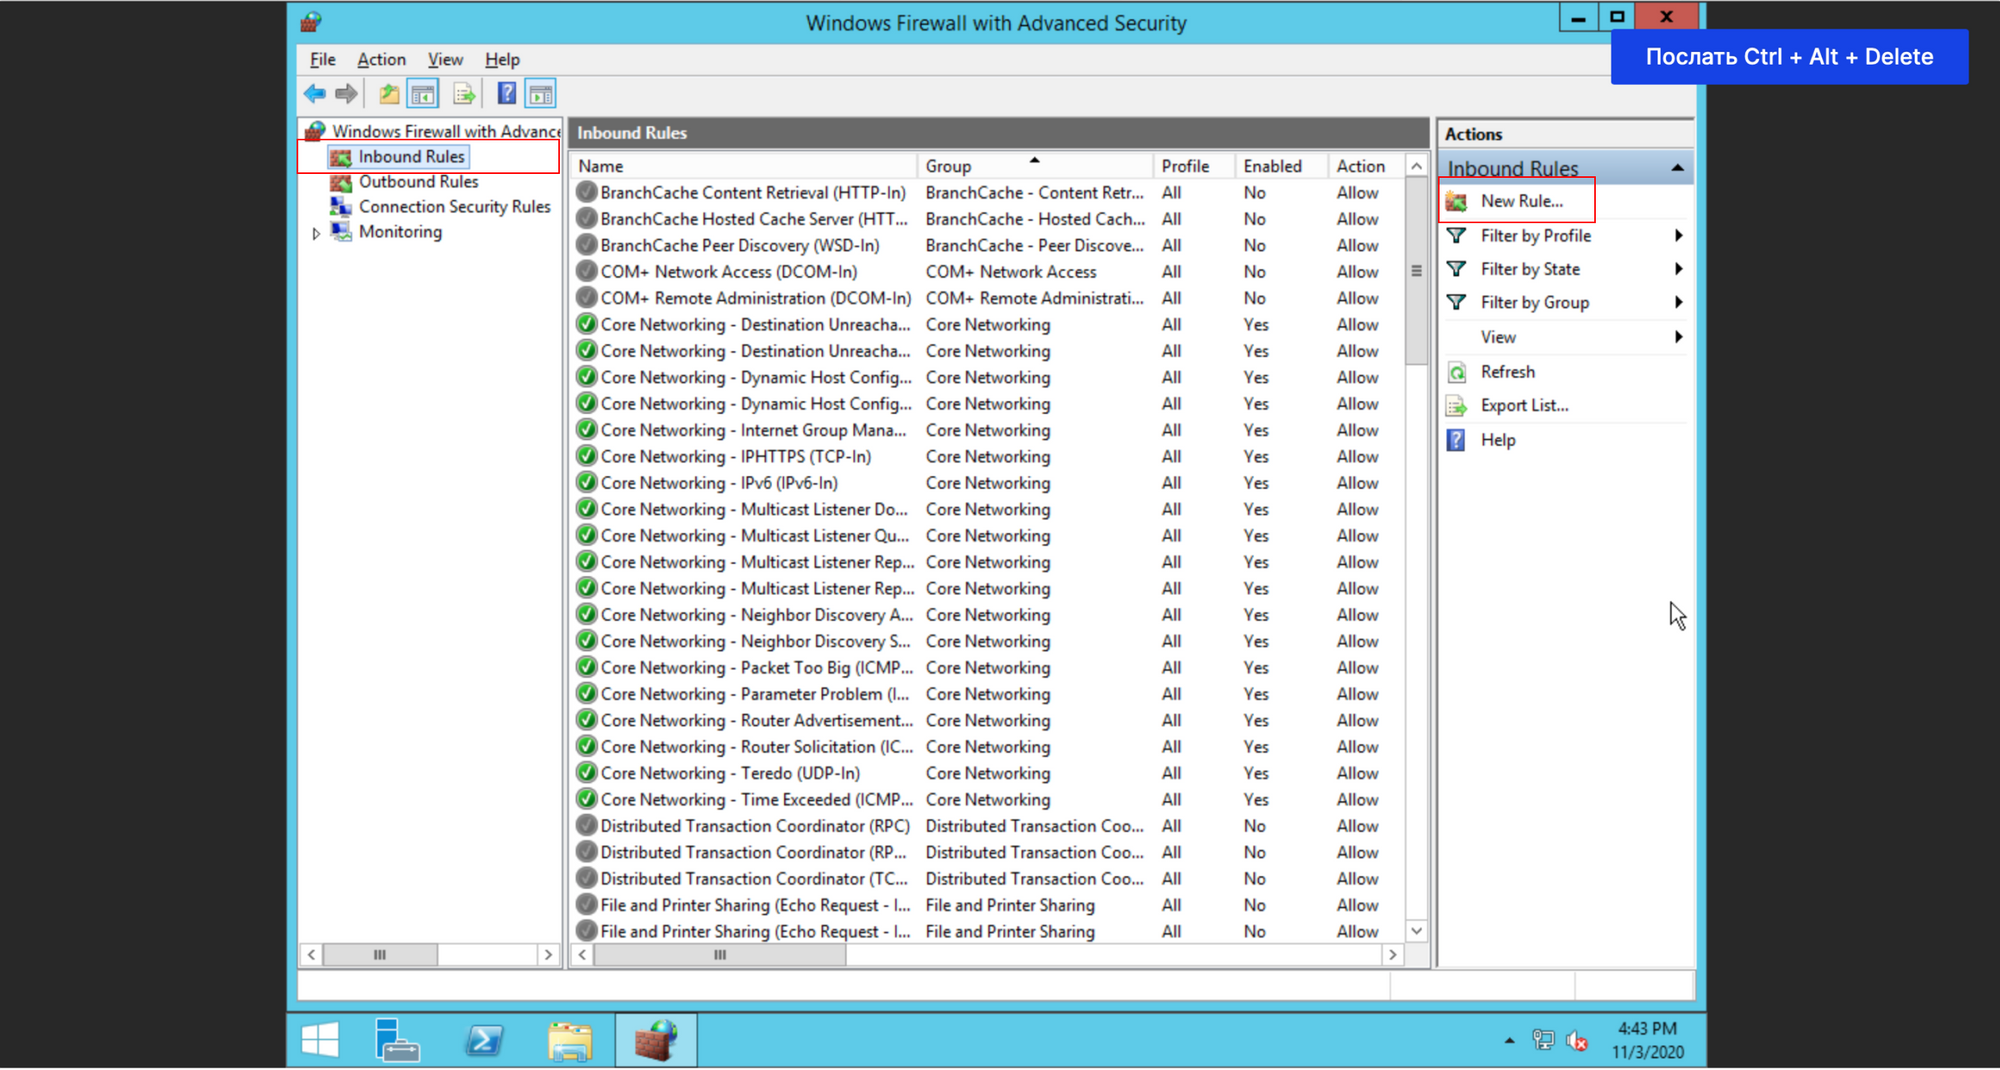Click gray disabled icon of Distributed Transaction Coordinator (TC... rule
This screenshot has width=2000, height=1070.
(587, 879)
